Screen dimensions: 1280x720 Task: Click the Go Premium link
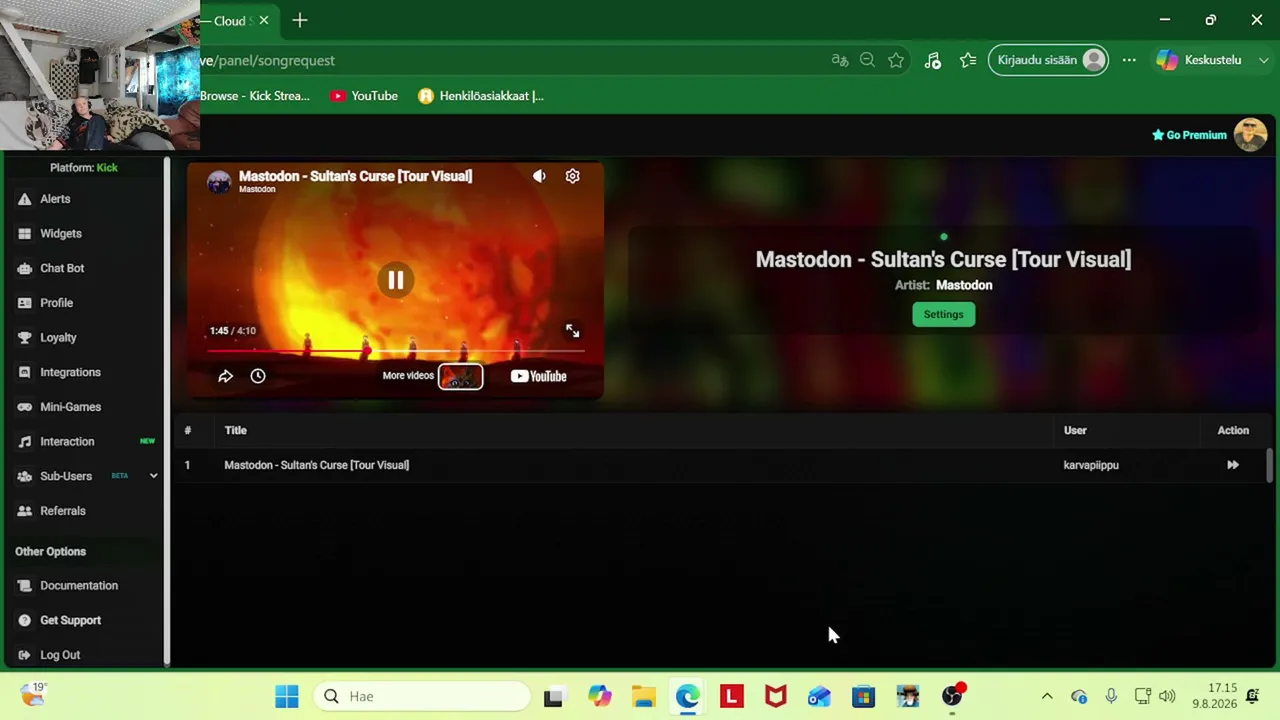point(1189,135)
